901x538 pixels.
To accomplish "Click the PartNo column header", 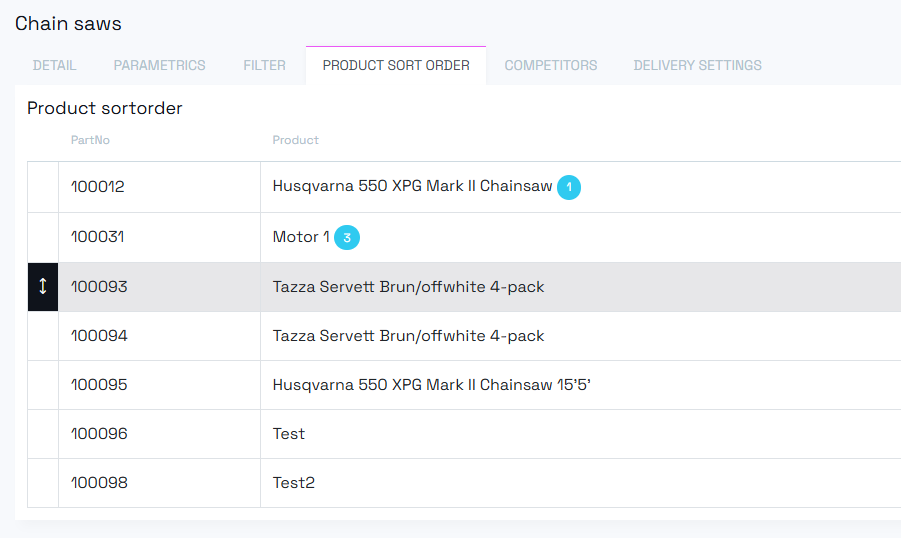I will click(85, 140).
